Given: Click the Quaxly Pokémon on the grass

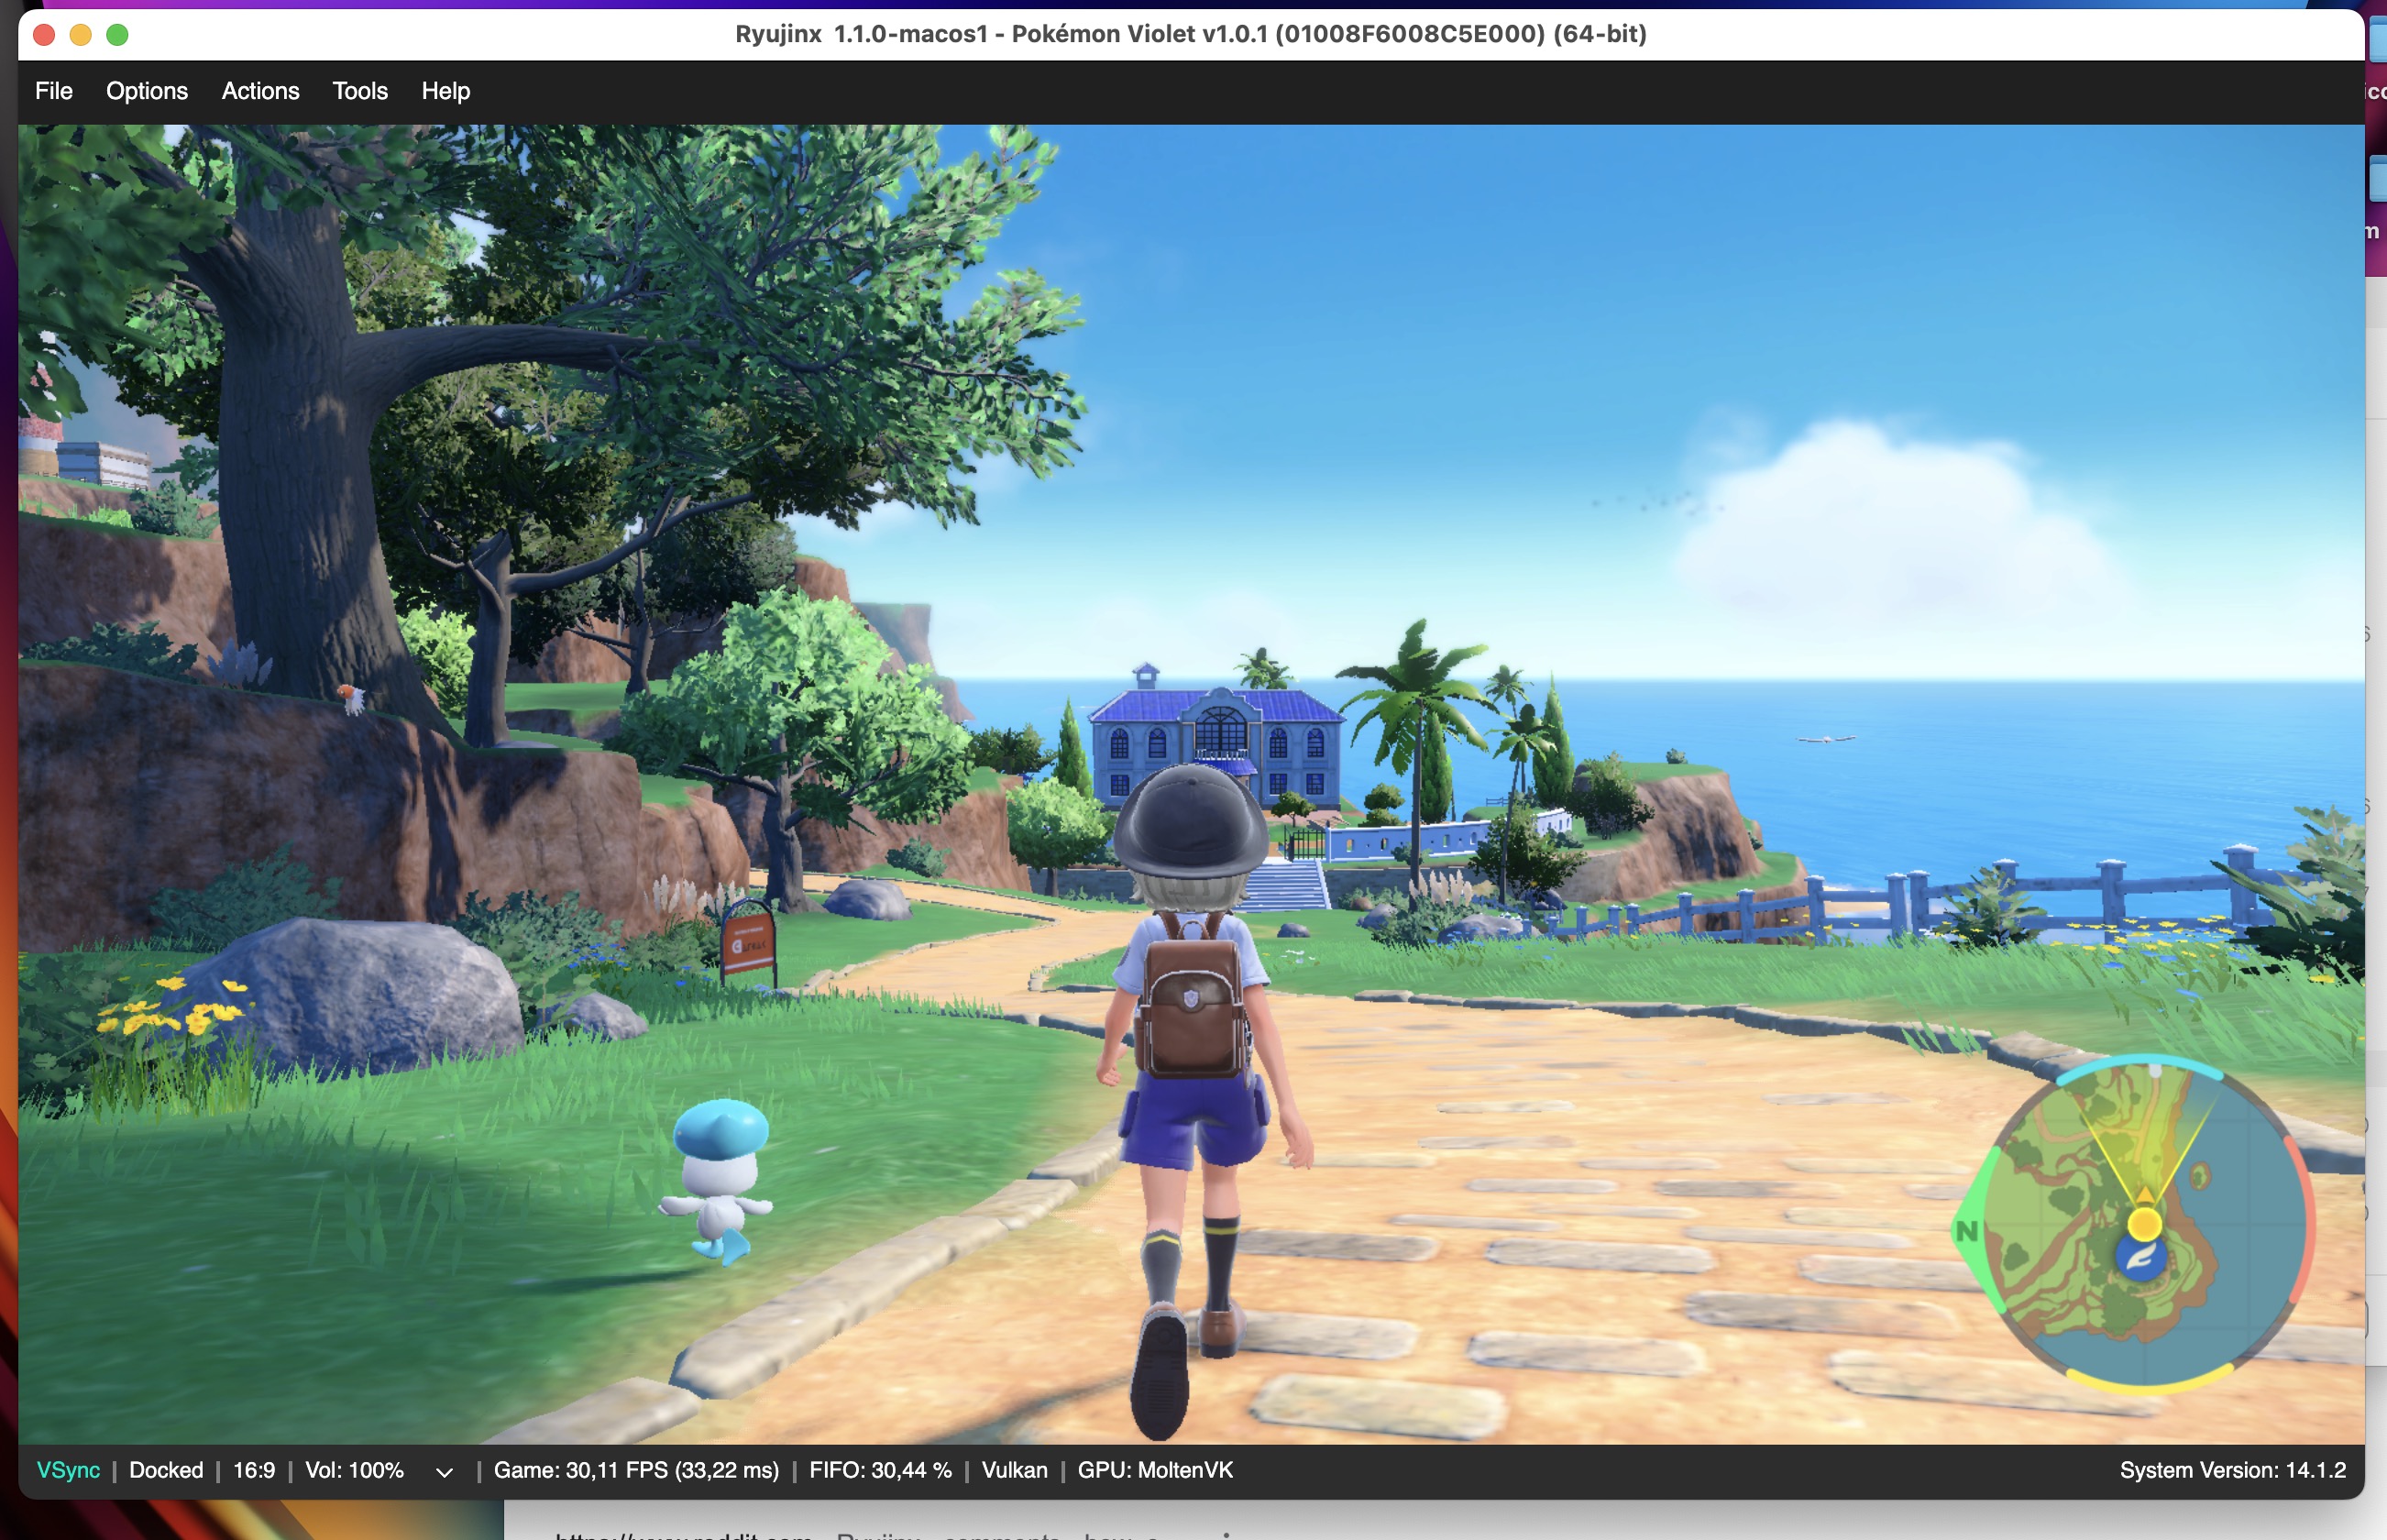Looking at the screenshot, I should 720,1177.
